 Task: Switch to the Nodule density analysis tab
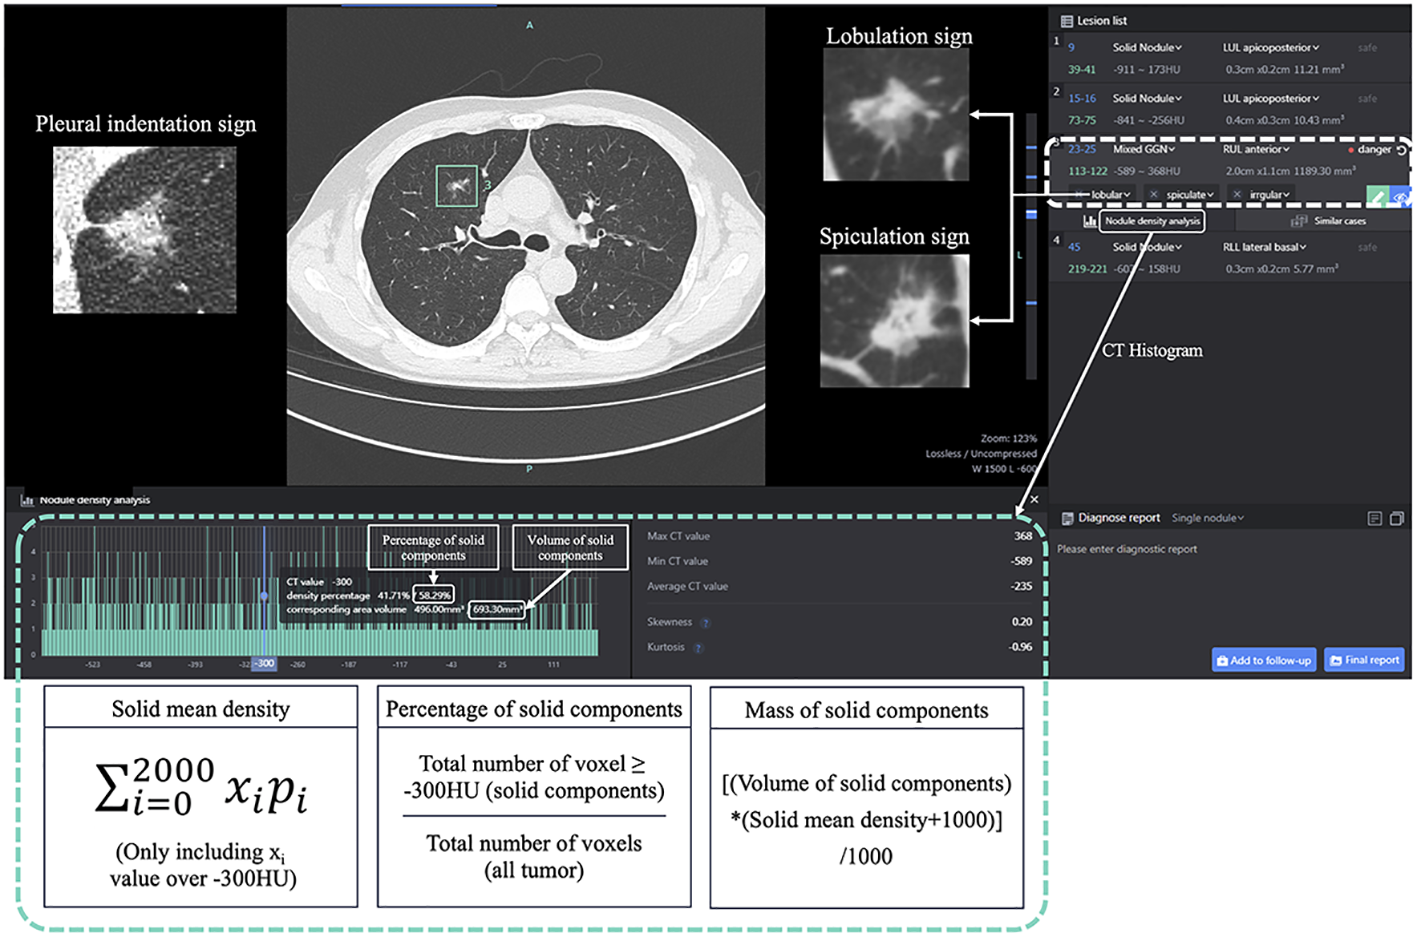[x=1152, y=221]
